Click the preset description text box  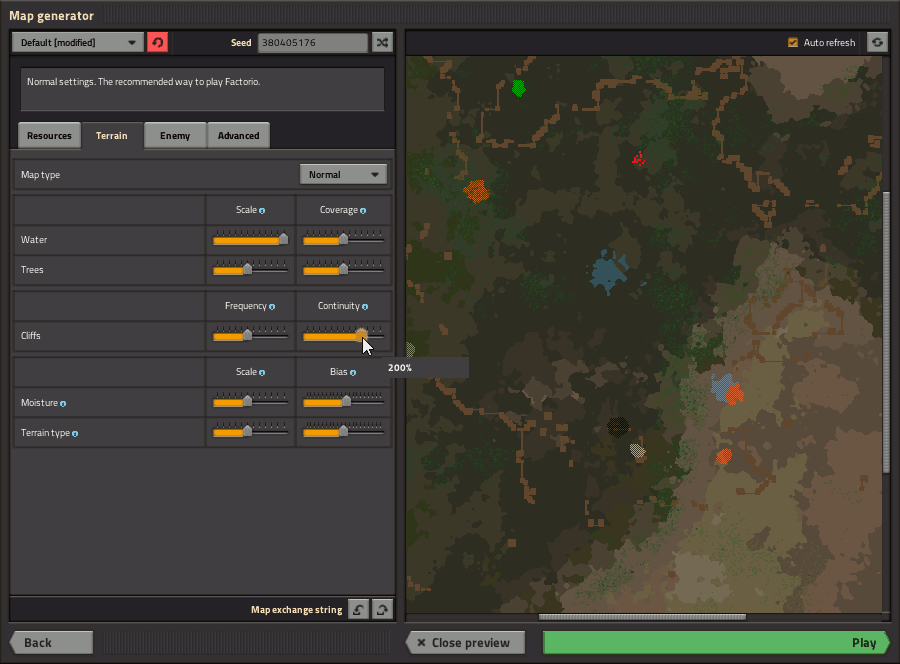point(202,89)
